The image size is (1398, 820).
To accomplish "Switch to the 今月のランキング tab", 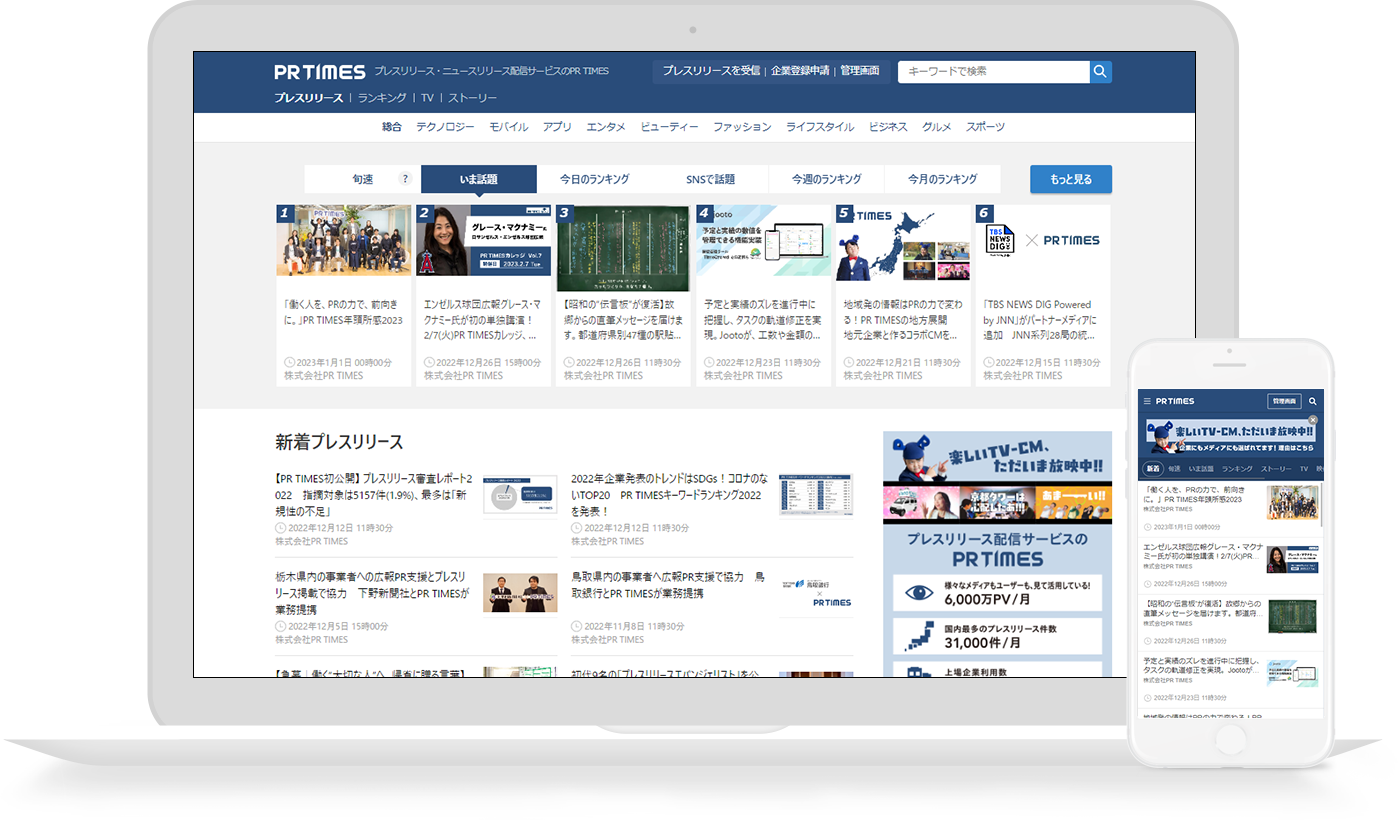I will tap(942, 179).
